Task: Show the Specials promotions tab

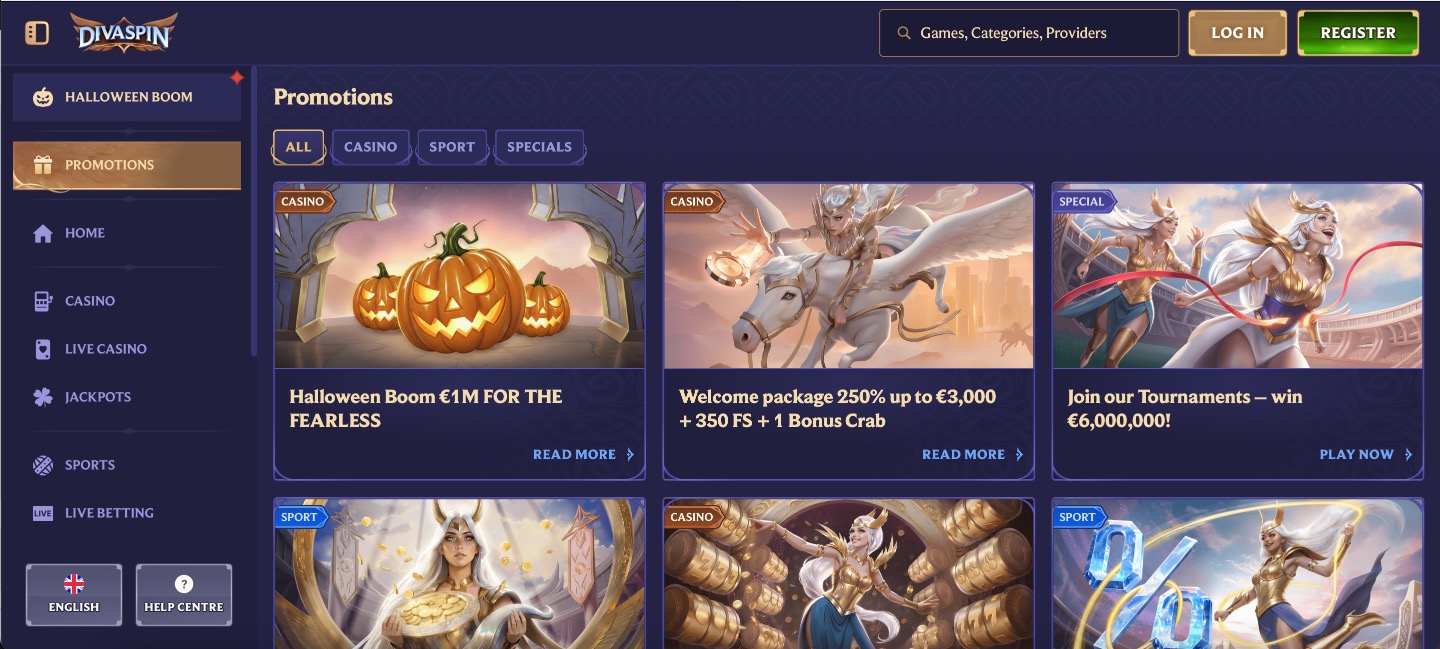Action: click(x=540, y=147)
